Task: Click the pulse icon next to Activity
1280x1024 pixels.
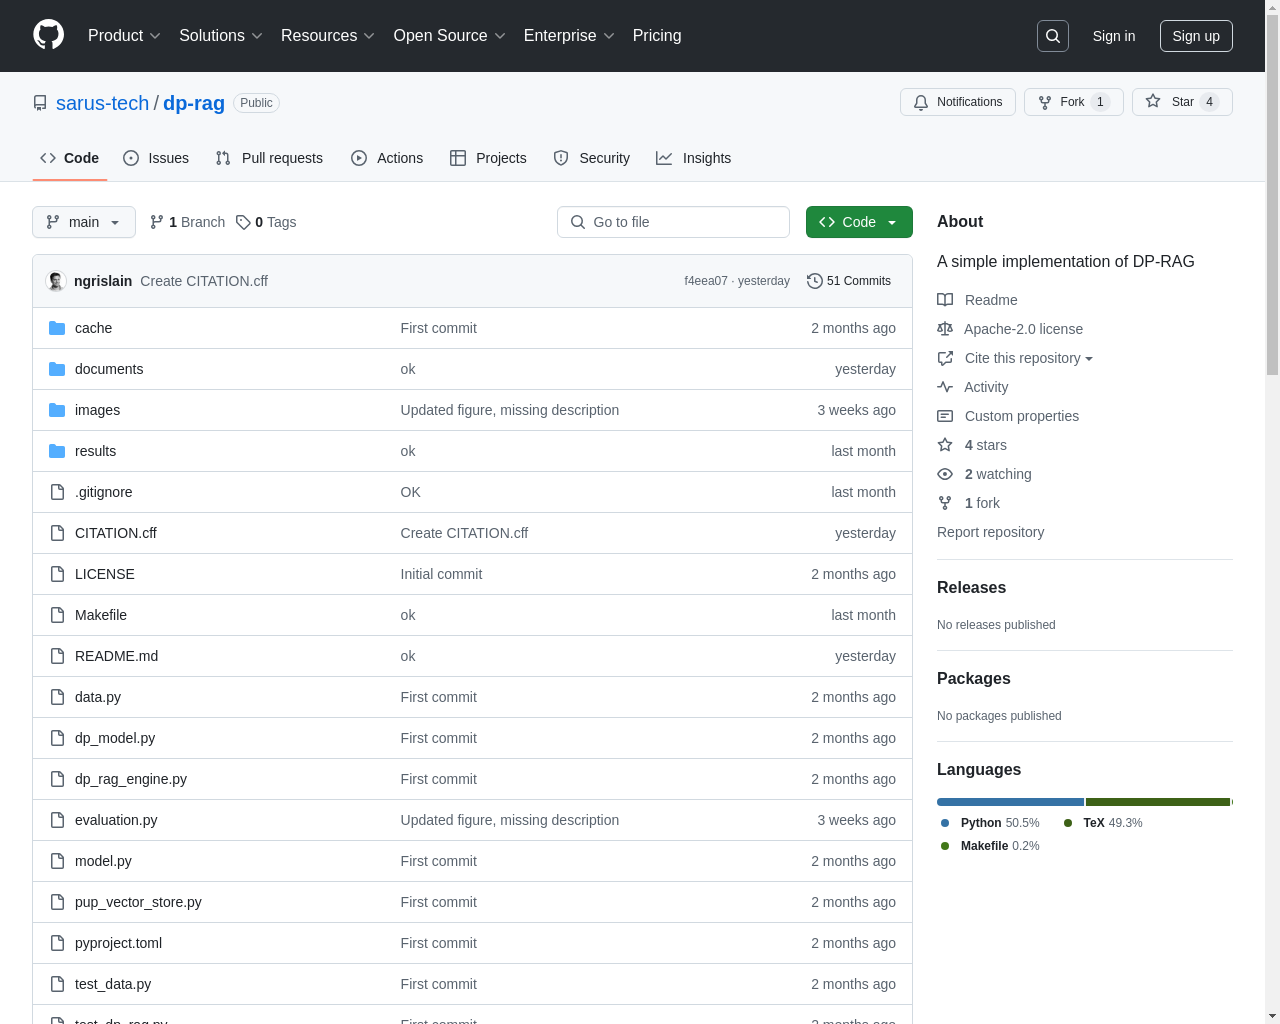Action: 945,387
